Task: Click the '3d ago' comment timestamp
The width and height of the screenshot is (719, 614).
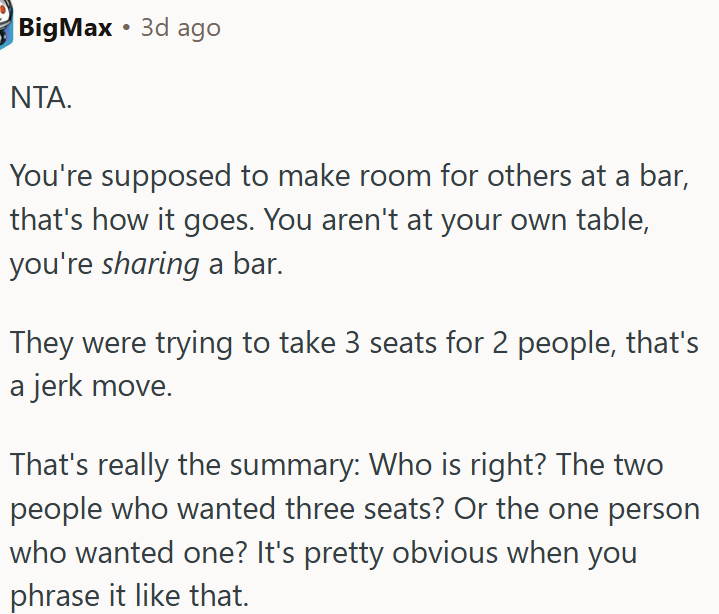Action: point(181,28)
